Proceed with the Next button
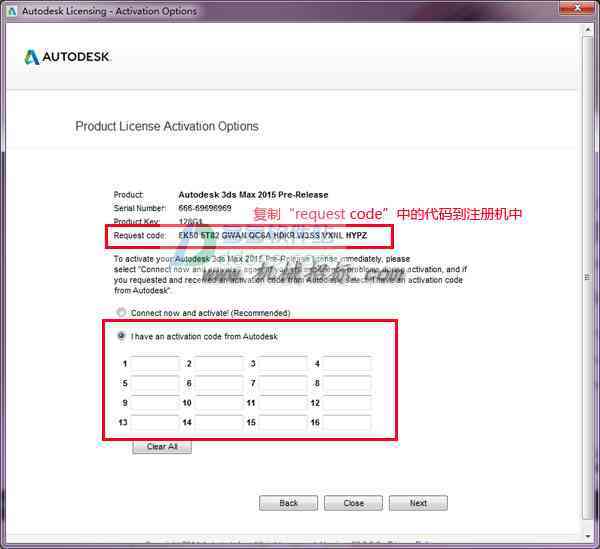This screenshot has height=549, width=600. point(418,503)
